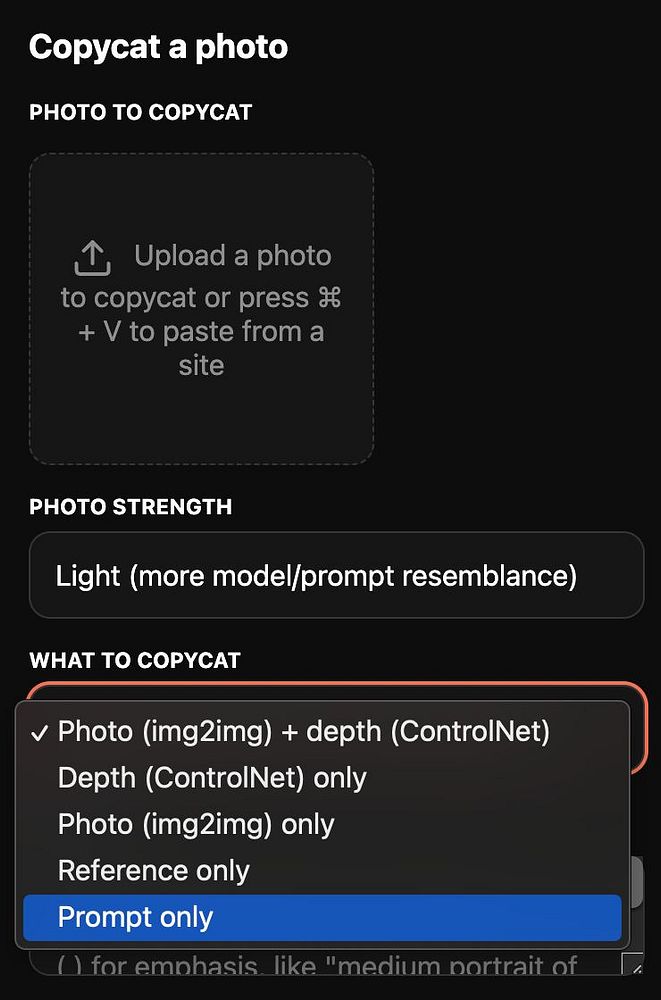Click the "PHOTO TO COPYCAT" label
The width and height of the screenshot is (661, 1000).
[140, 112]
